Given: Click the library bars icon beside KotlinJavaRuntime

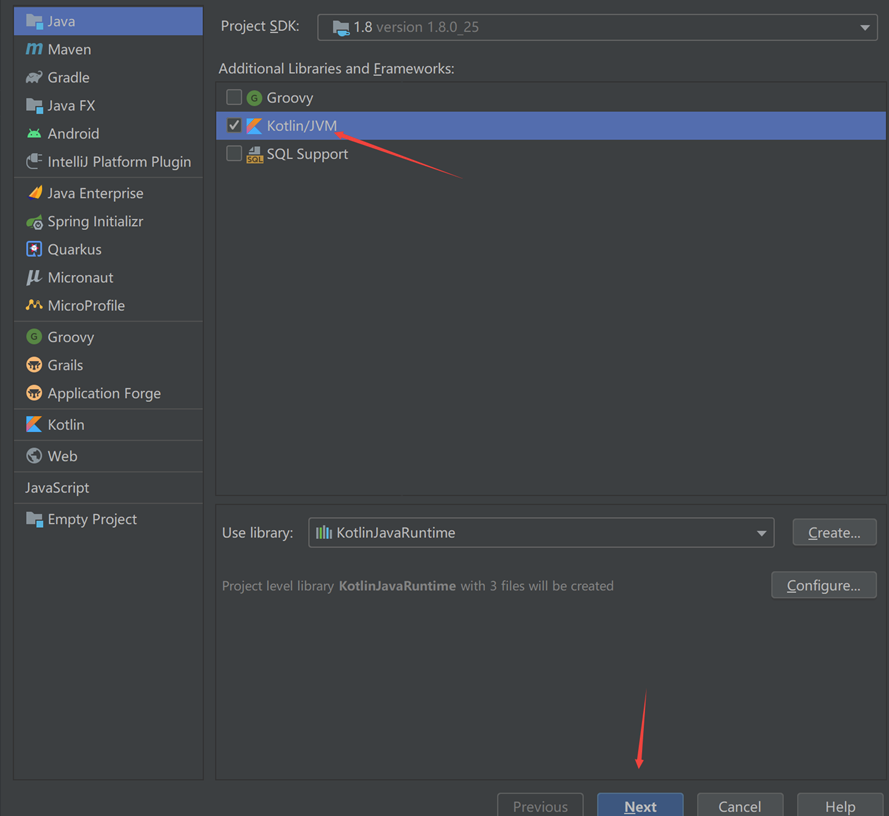Looking at the screenshot, I should [x=324, y=532].
